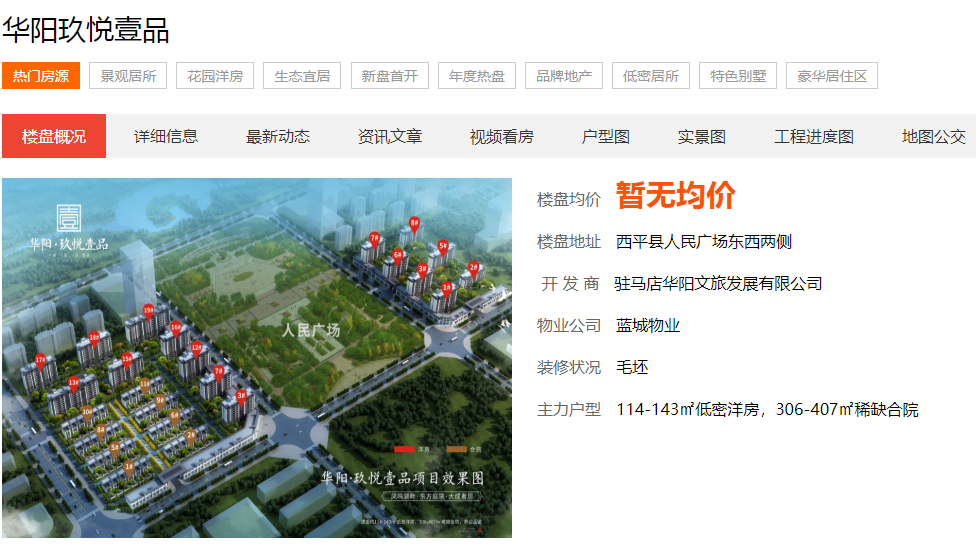
Task: View the 户型图 tab
Action: pyautogui.click(x=606, y=136)
